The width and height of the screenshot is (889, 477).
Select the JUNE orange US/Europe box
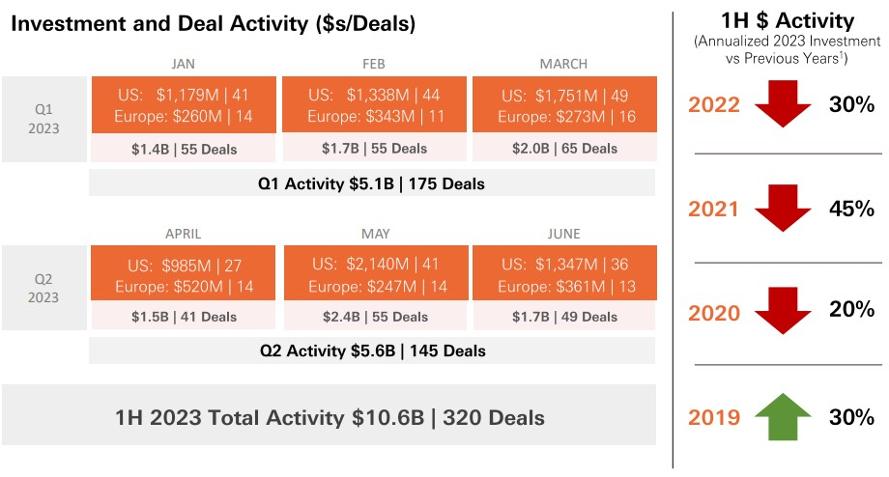[565, 273]
